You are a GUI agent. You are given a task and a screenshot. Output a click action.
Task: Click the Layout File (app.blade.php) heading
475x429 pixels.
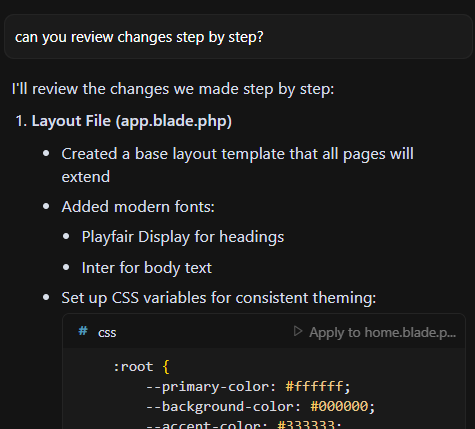131,121
